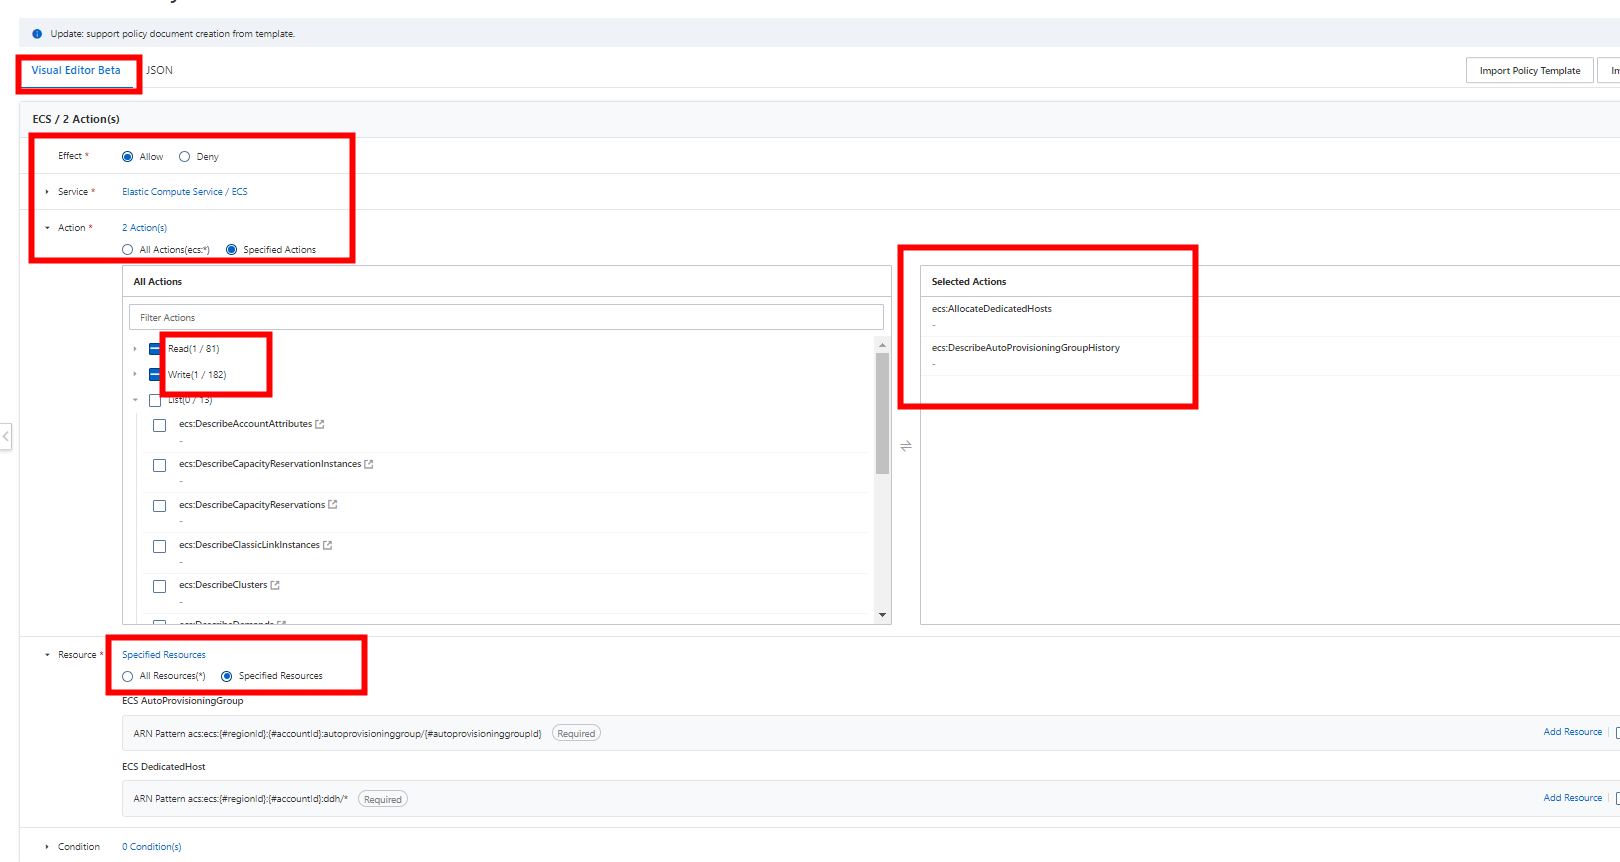1620x862 pixels.
Task: Click the ECS / 2 Action(s) statement header
Action: (x=76, y=119)
